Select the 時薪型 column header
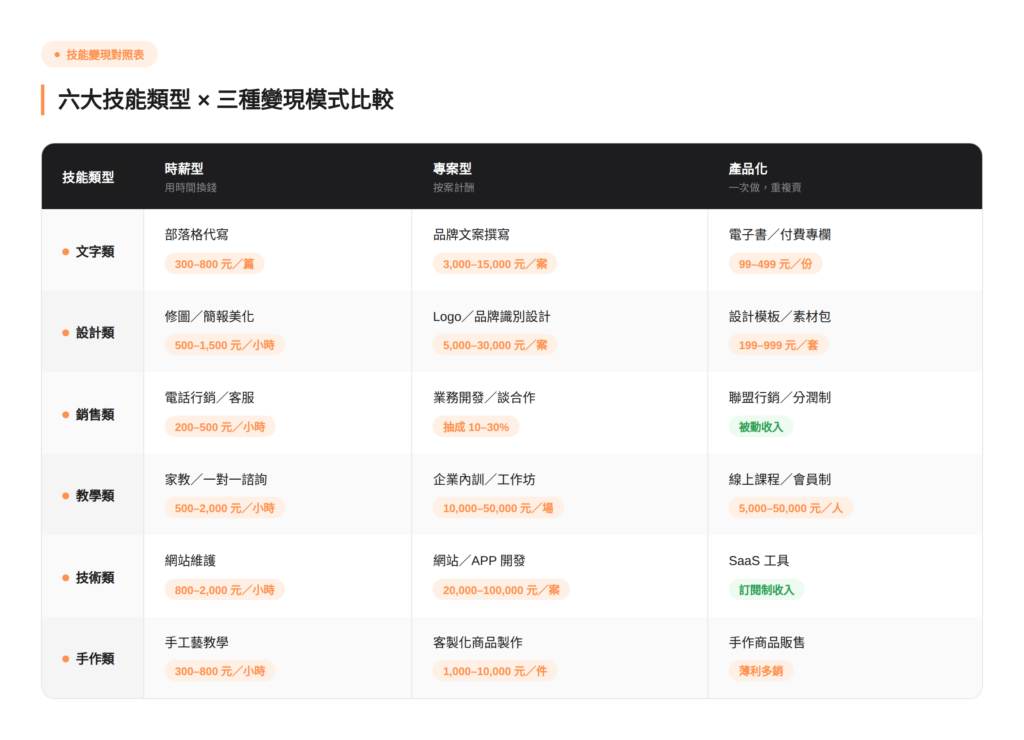 184,169
